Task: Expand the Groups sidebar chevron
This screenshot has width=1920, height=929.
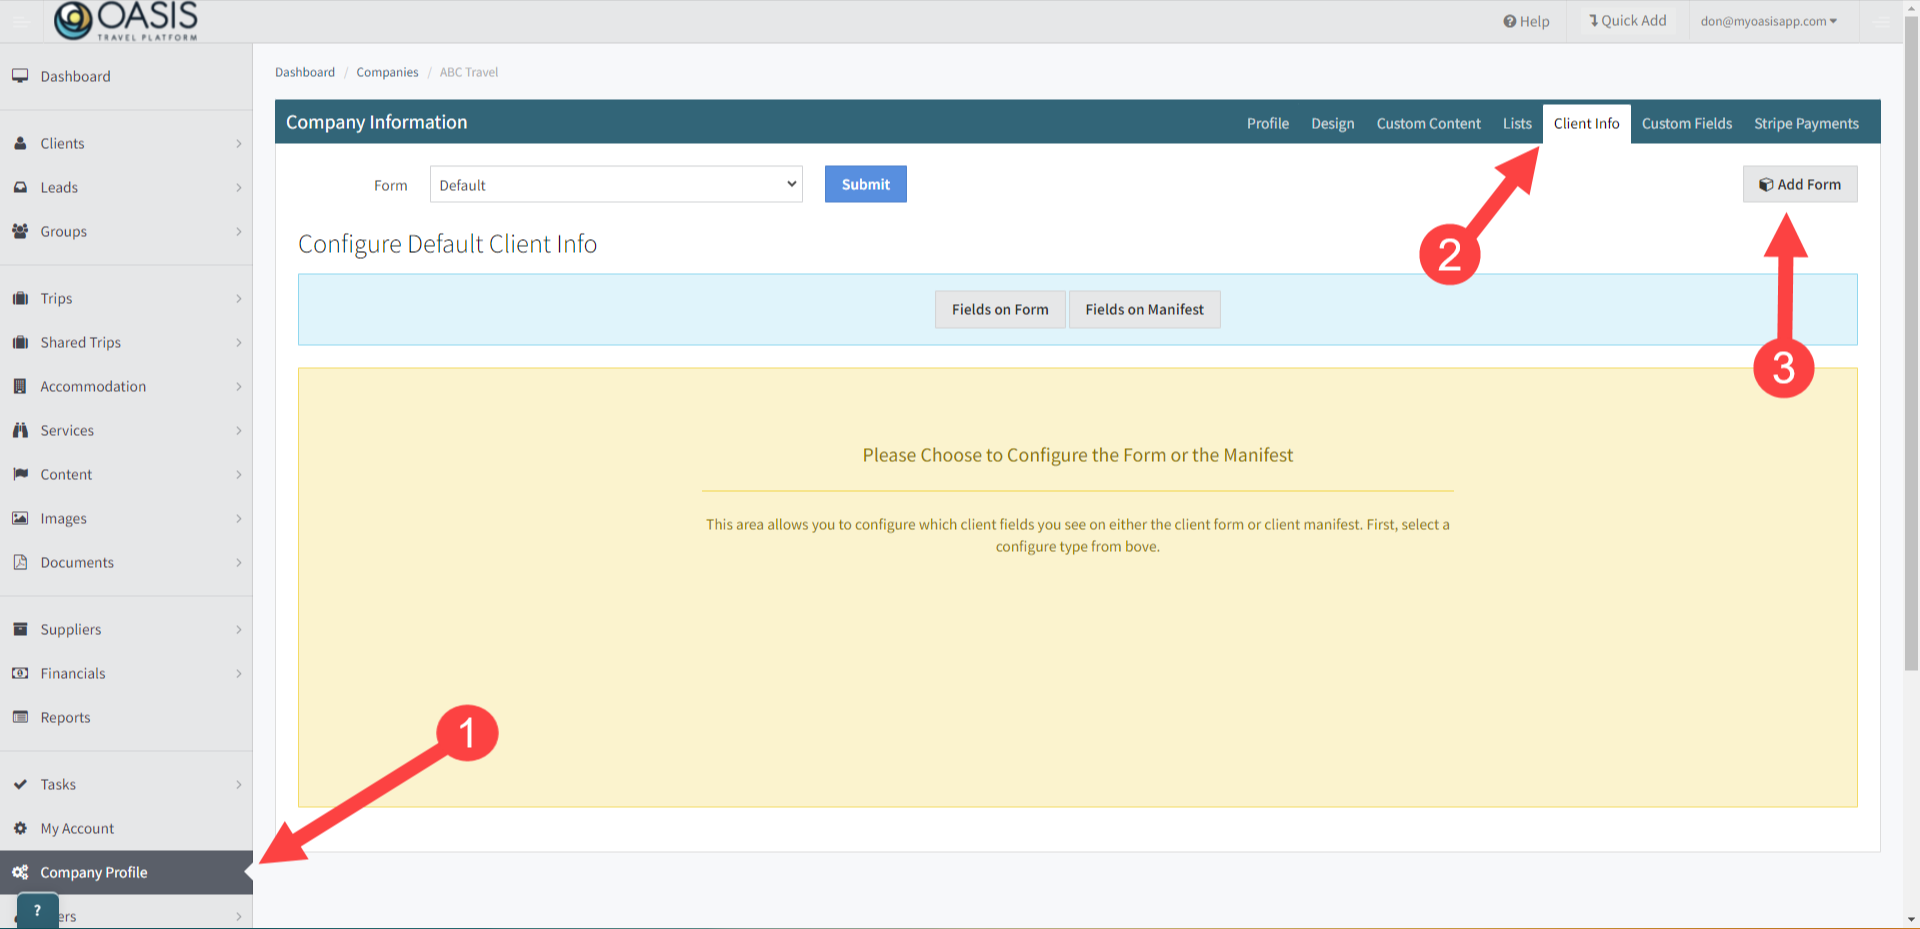Action: coord(239,231)
